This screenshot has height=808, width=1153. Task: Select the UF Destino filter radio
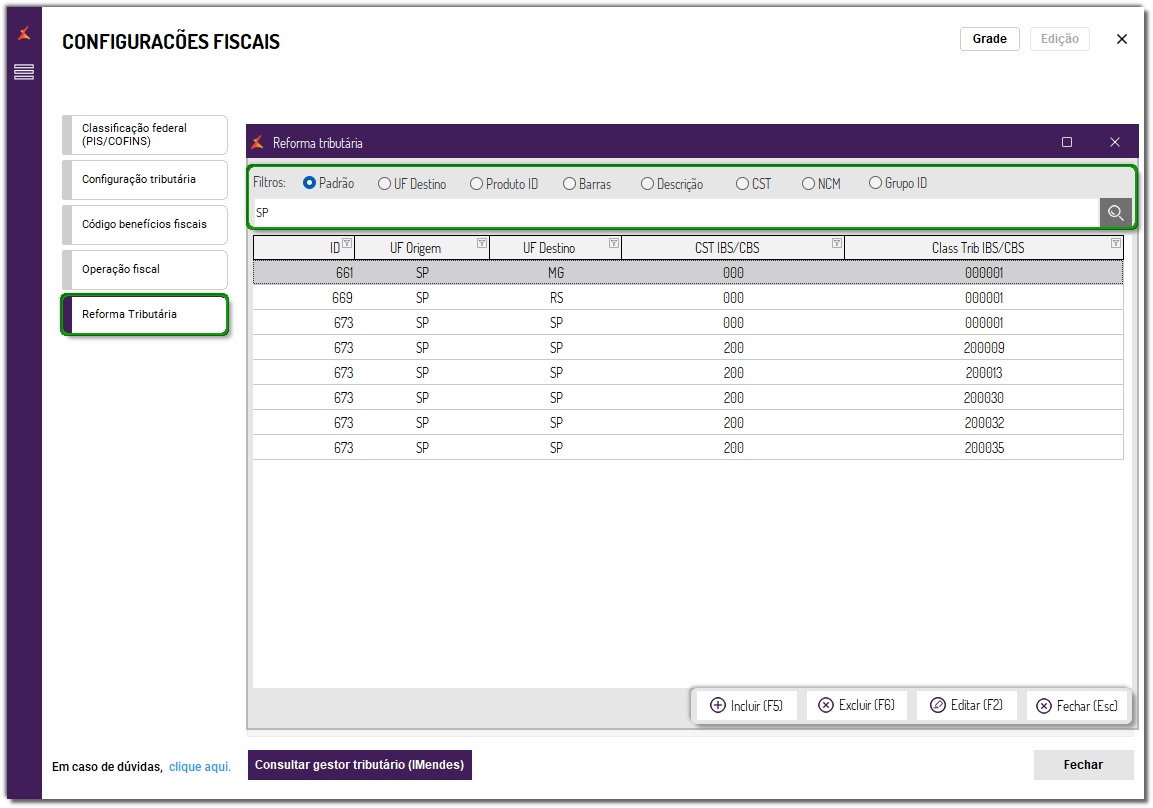tap(385, 184)
